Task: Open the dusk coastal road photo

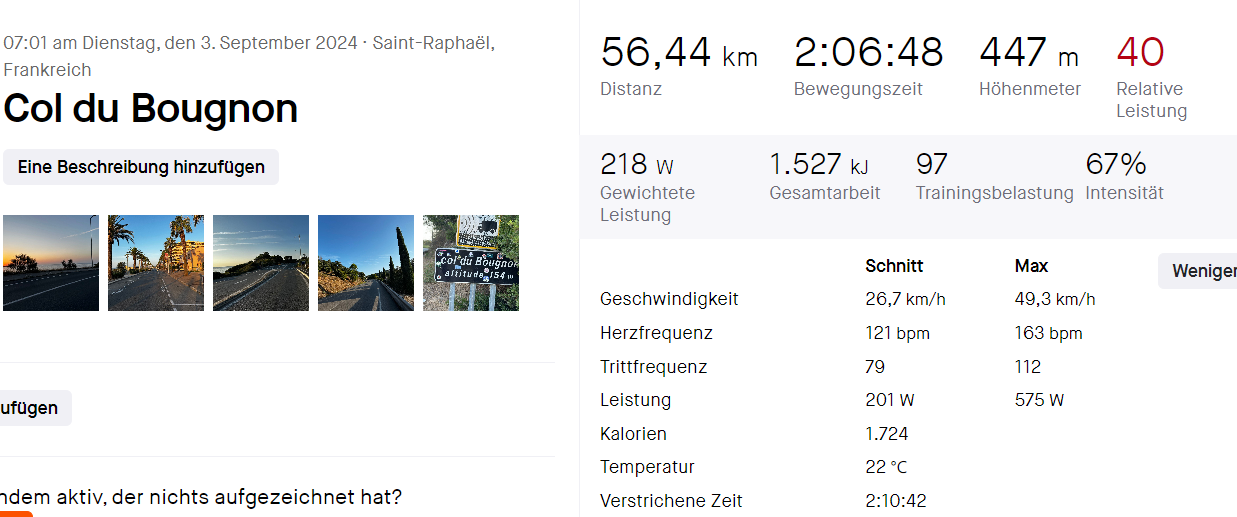Action: click(x=261, y=263)
